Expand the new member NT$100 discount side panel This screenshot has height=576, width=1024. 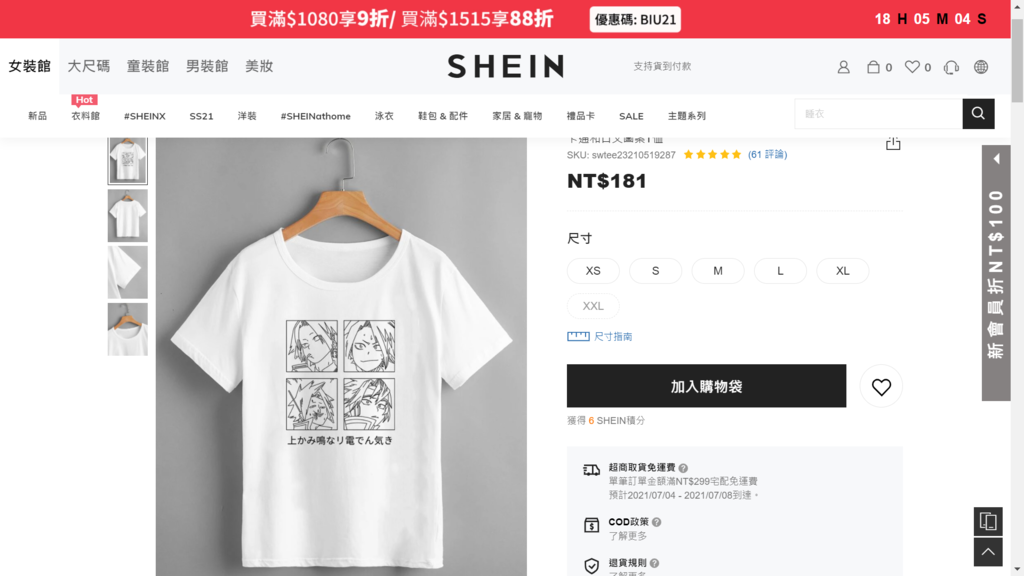coord(996,273)
